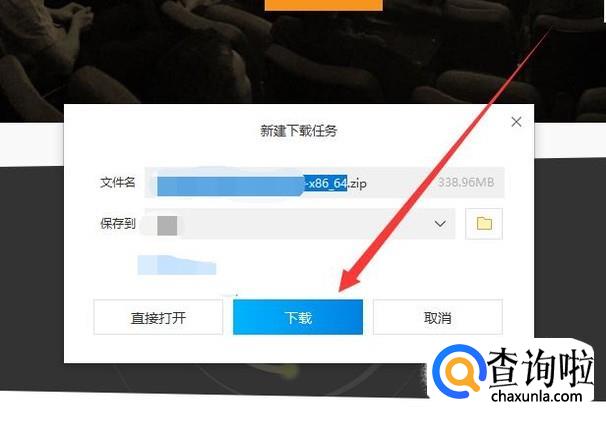This screenshot has height=427, width=606.
Task: Close the 新建下载任务 dialog
Action: [x=516, y=122]
